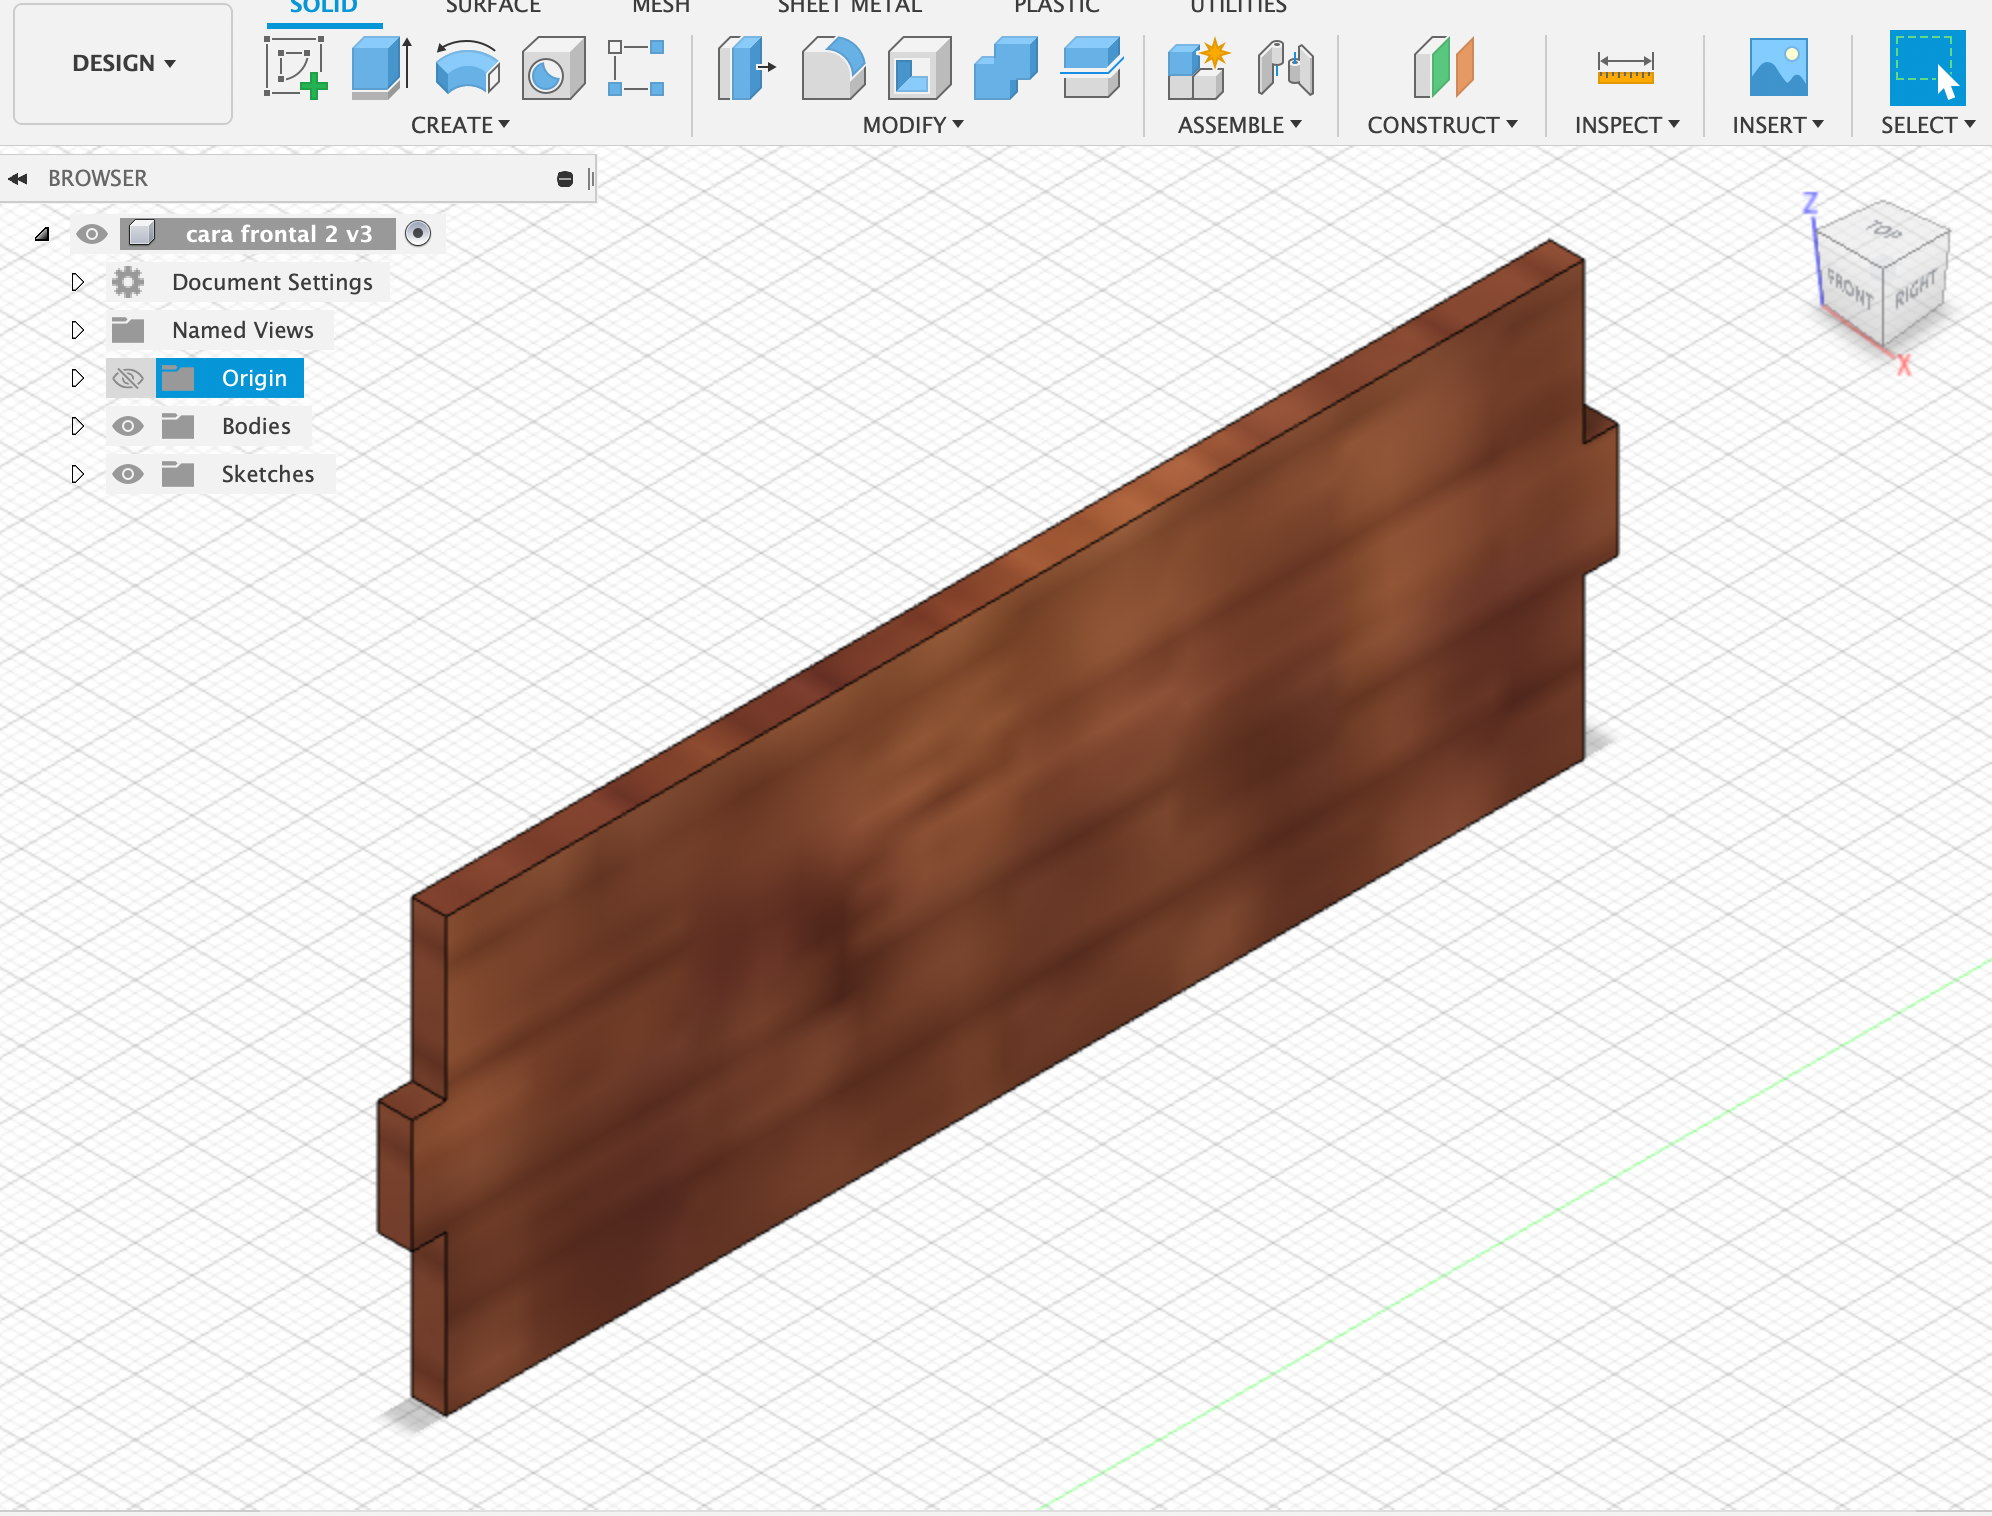
Task: Open the CONSTRUCT dropdown menu
Action: coord(1442,125)
